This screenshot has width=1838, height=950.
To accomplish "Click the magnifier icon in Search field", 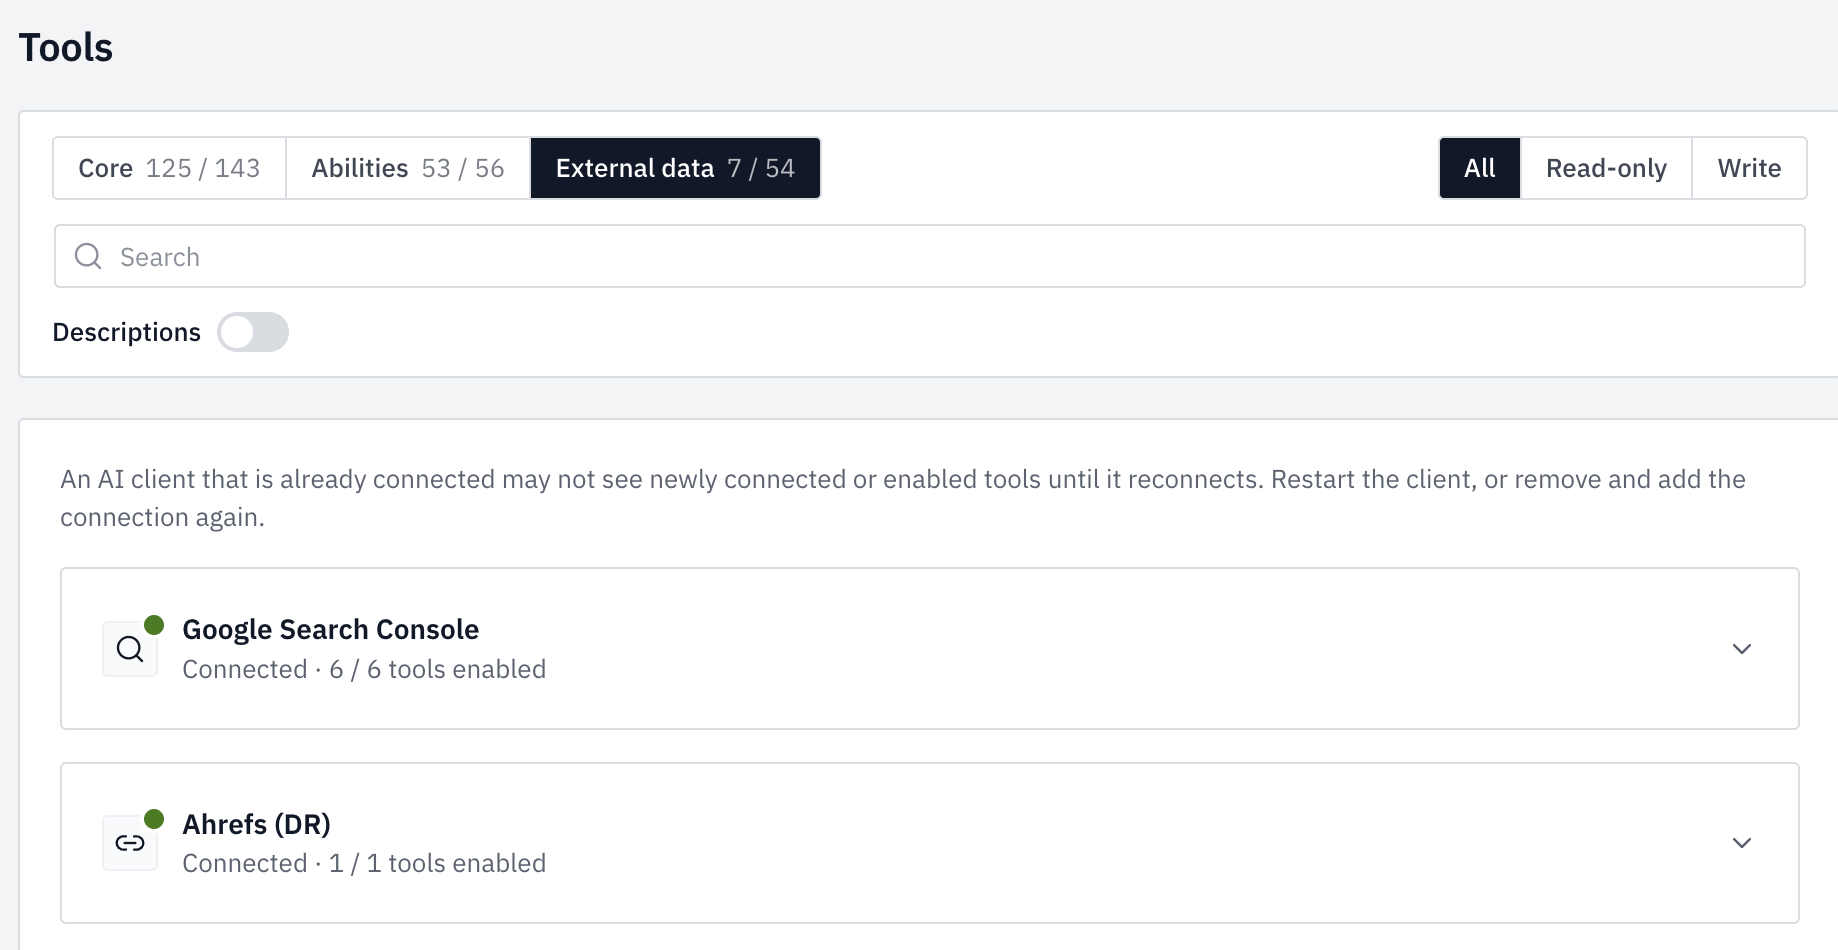I will pyautogui.click(x=88, y=256).
